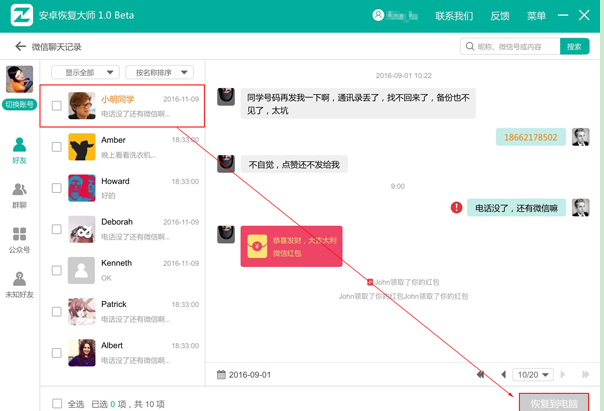
Task: Tick the checkbox next to Amber
Action: pos(57,147)
